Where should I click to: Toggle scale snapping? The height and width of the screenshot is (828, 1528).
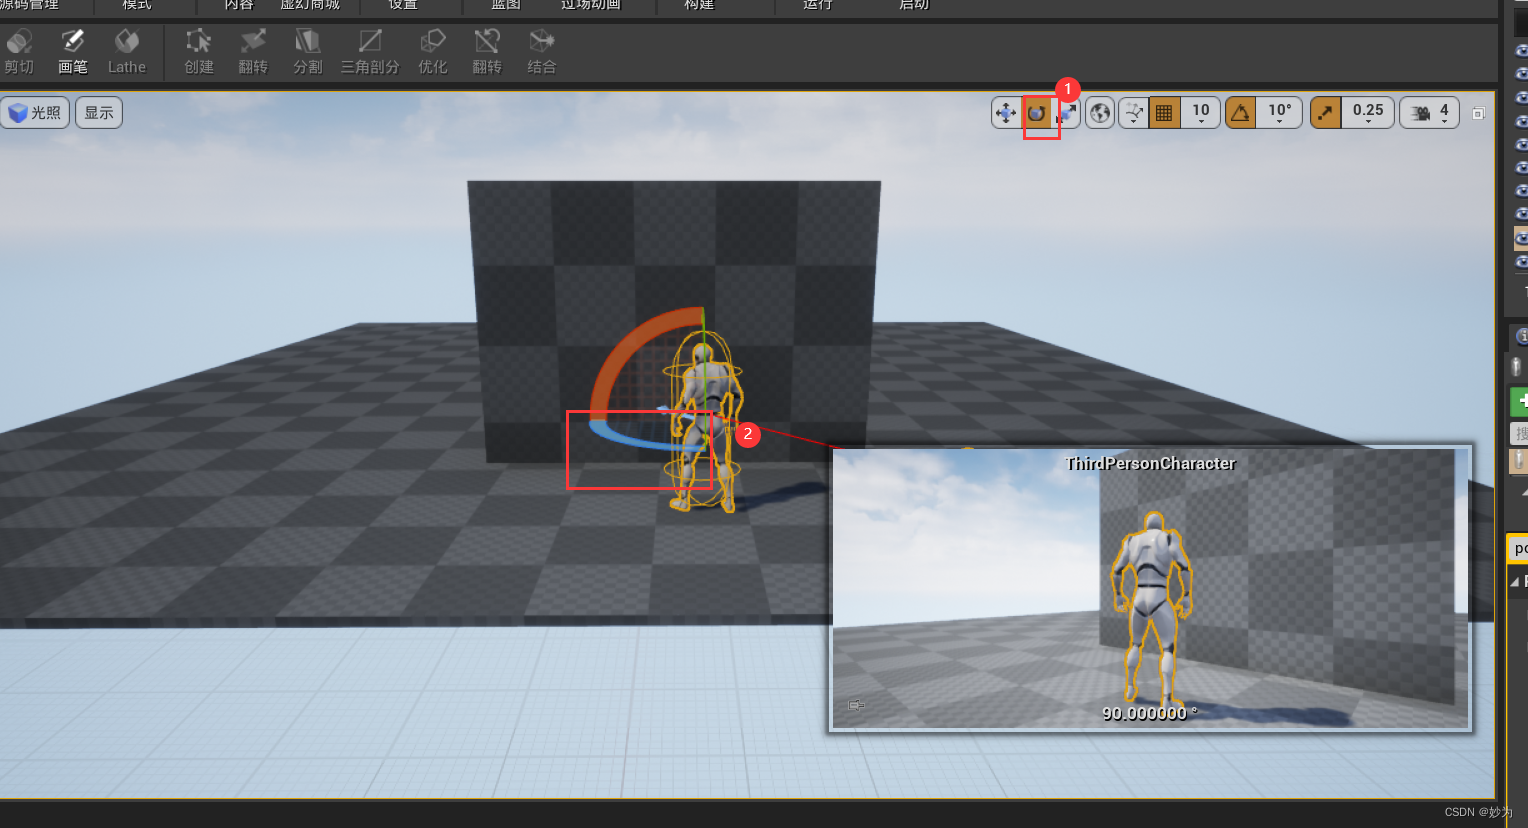[1326, 113]
